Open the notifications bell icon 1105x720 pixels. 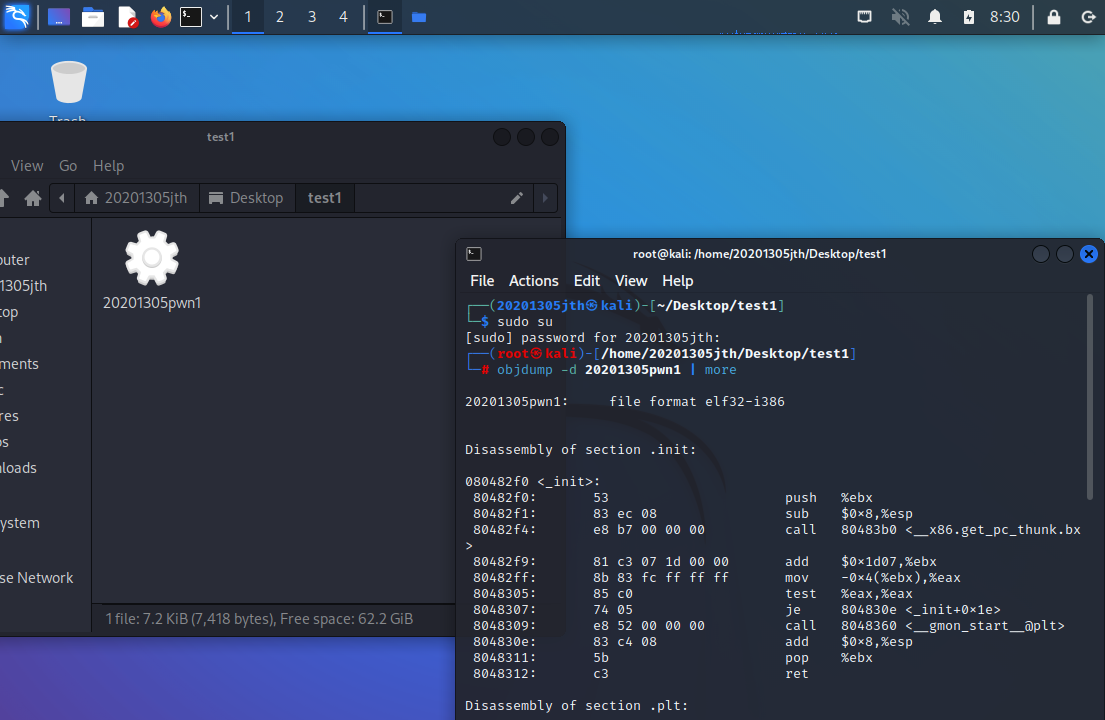(x=934, y=17)
